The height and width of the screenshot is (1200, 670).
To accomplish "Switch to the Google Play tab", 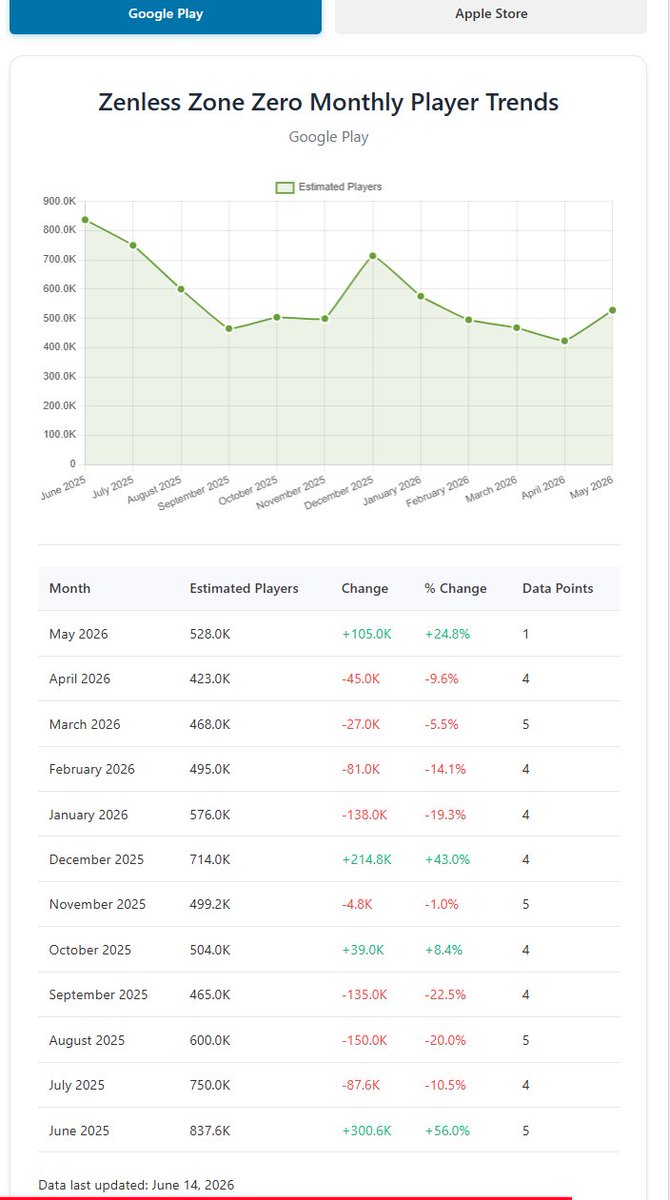I will pos(165,15).
